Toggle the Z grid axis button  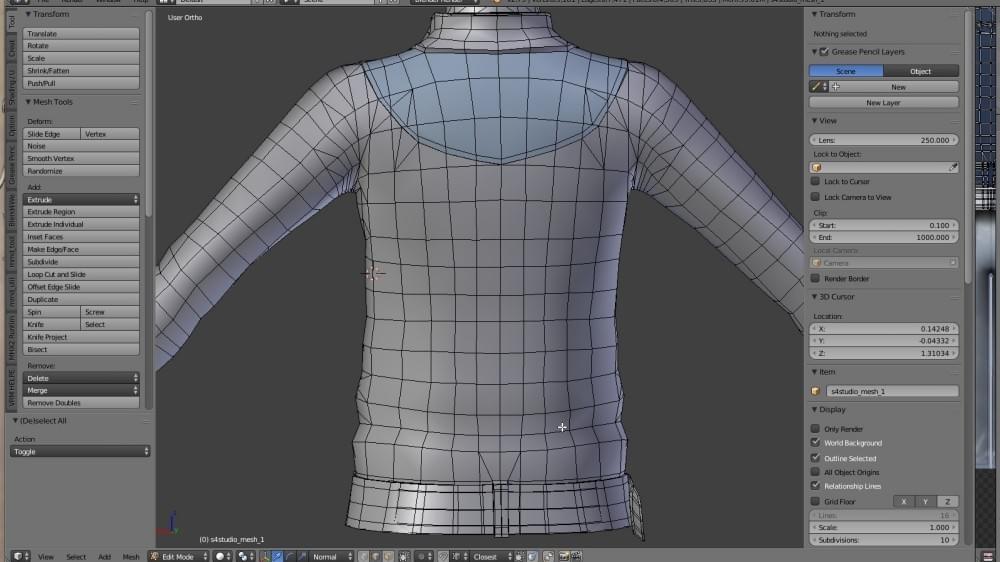[x=947, y=501]
